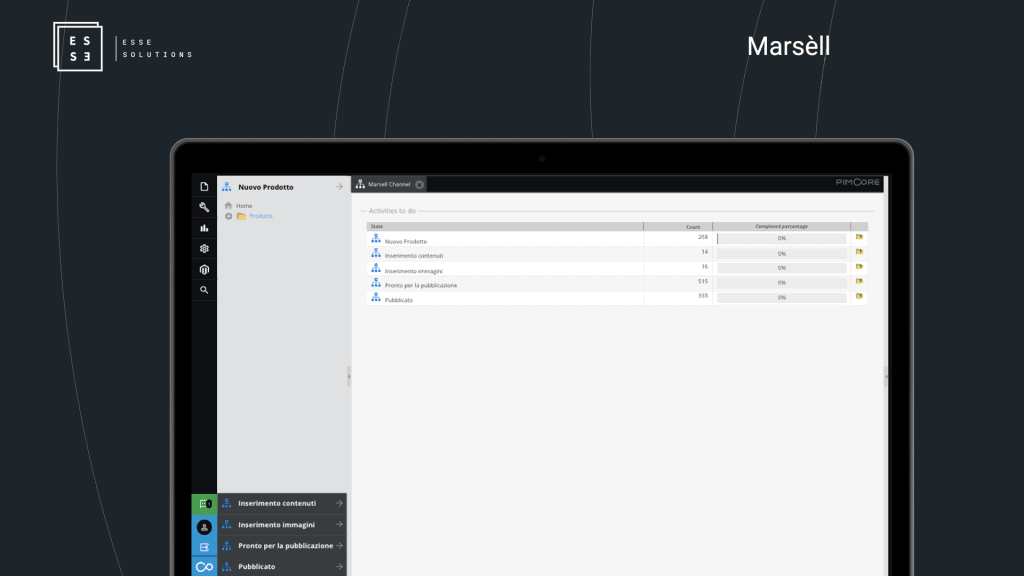Click the count value 515

(x=703, y=281)
